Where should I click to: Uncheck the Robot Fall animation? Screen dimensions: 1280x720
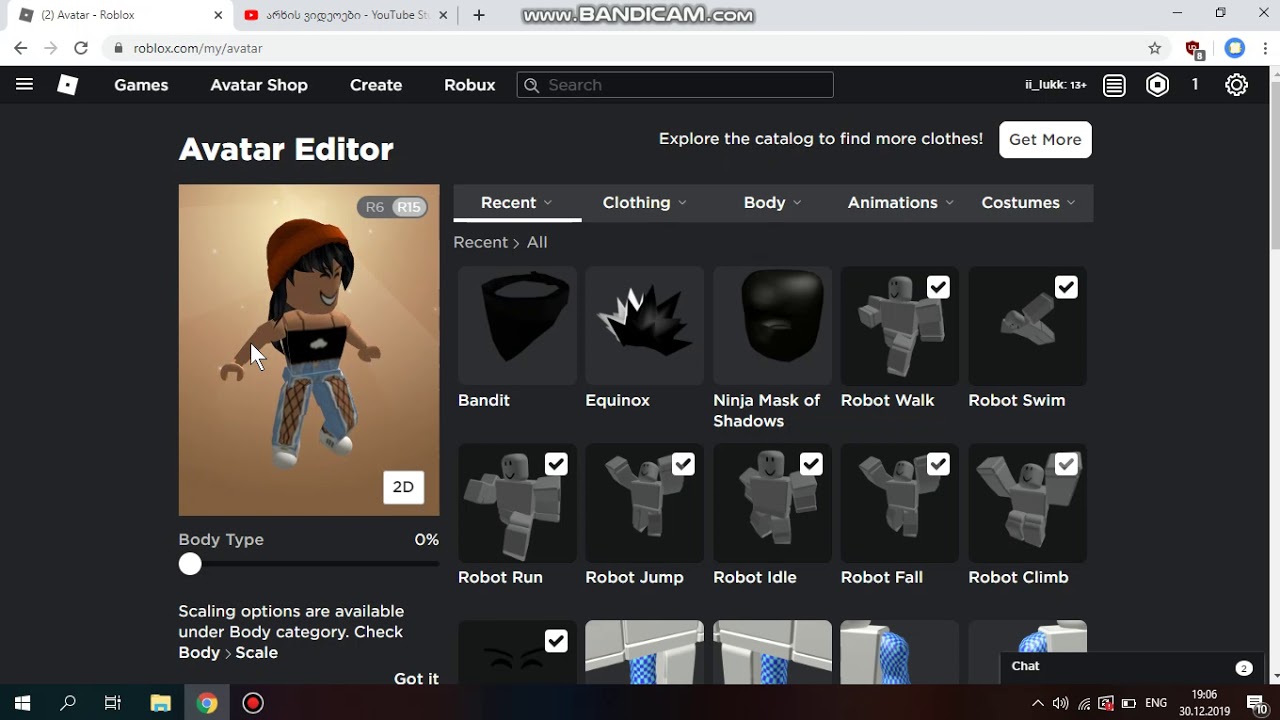pyautogui.click(x=938, y=464)
